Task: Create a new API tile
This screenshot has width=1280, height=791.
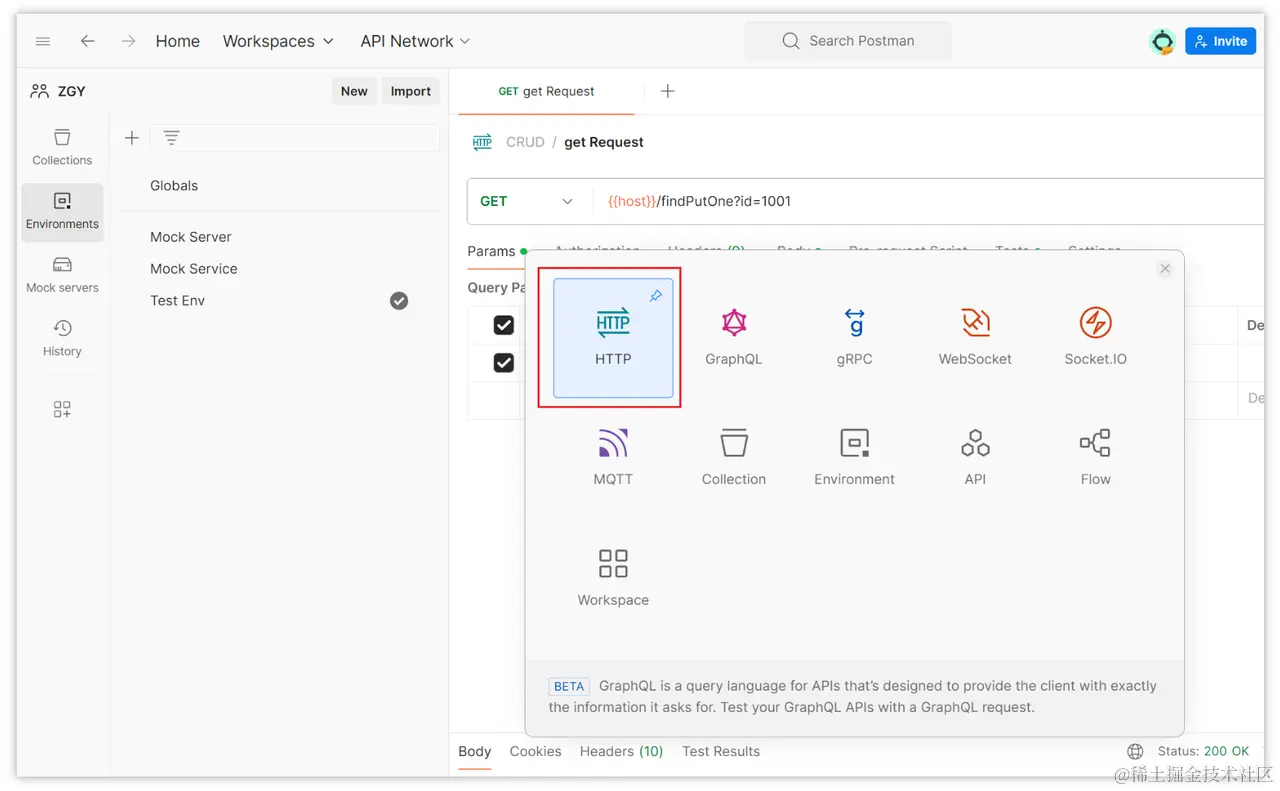Action: 975,458
